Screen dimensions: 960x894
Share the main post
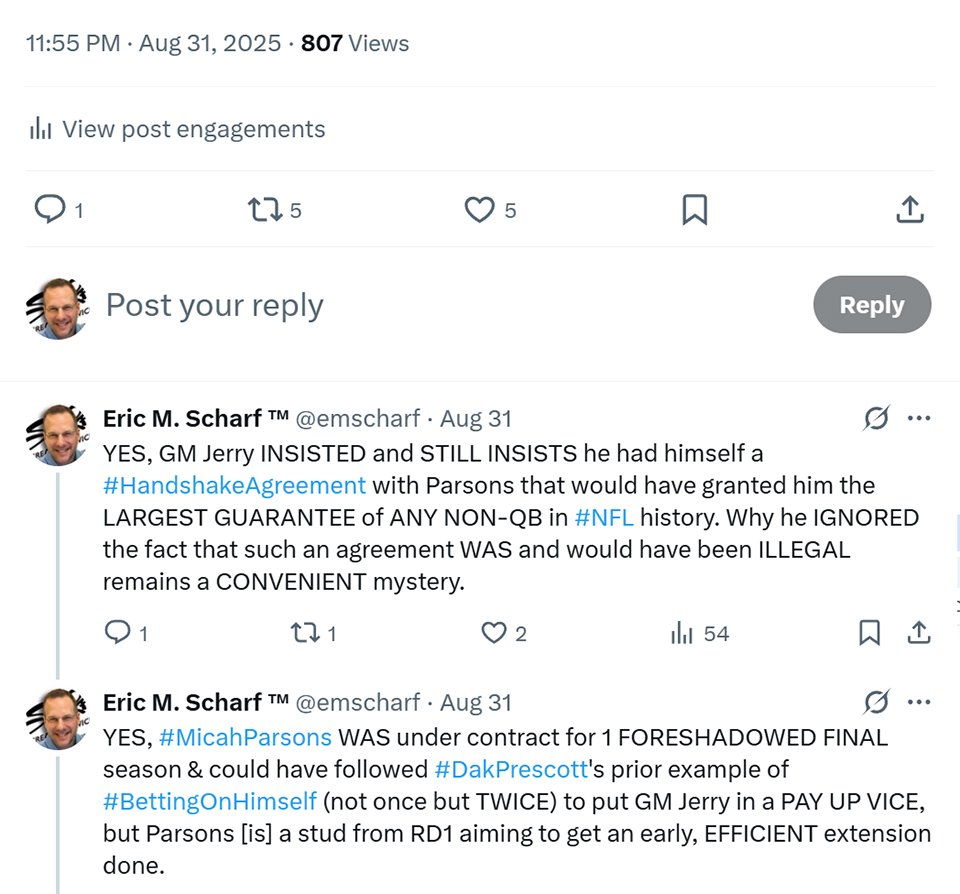click(x=908, y=209)
